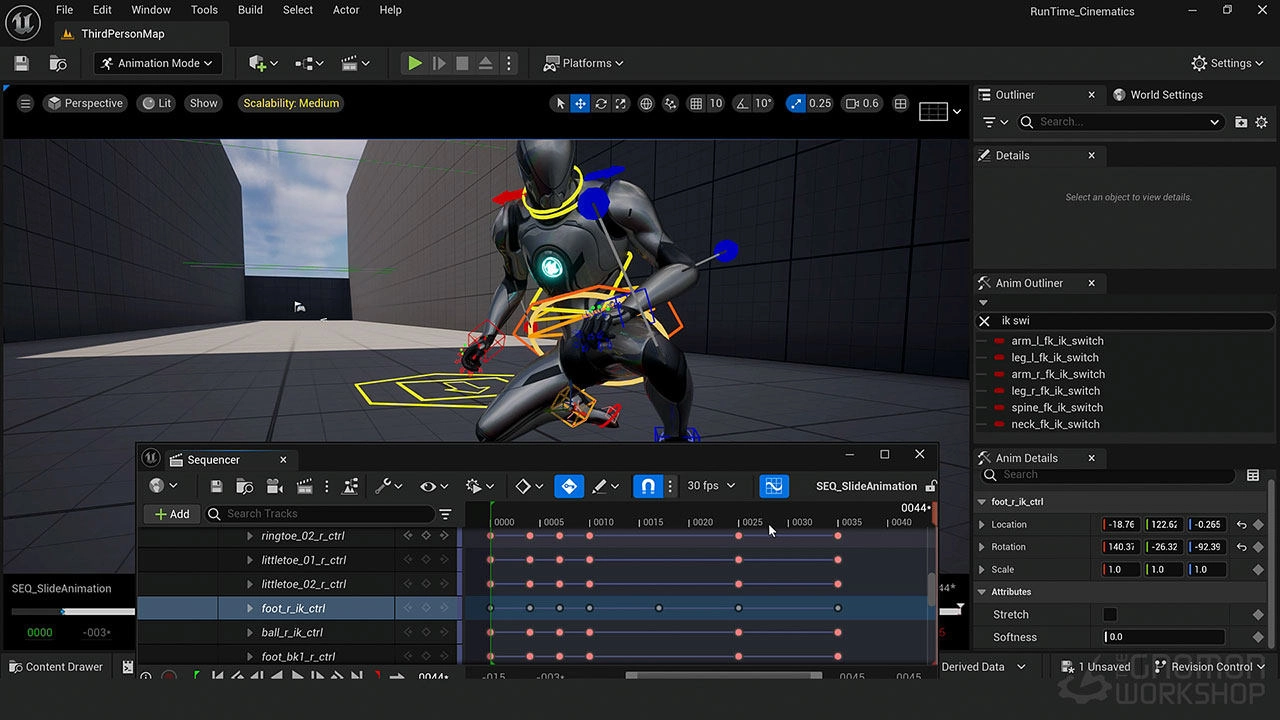Open the Build menu

[x=250, y=10]
